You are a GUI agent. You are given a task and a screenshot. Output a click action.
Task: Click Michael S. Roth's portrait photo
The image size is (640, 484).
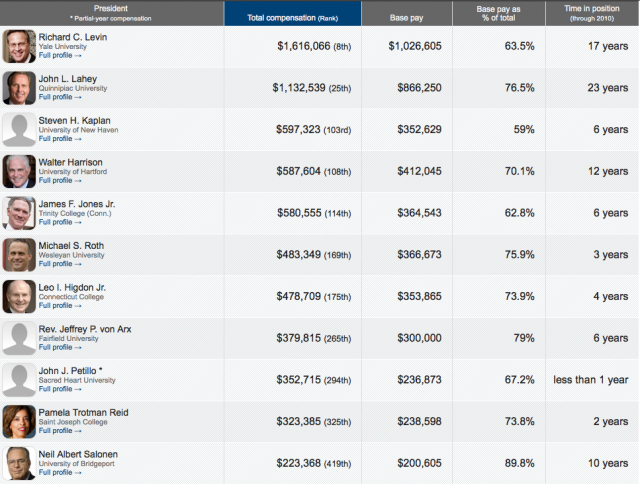19,255
